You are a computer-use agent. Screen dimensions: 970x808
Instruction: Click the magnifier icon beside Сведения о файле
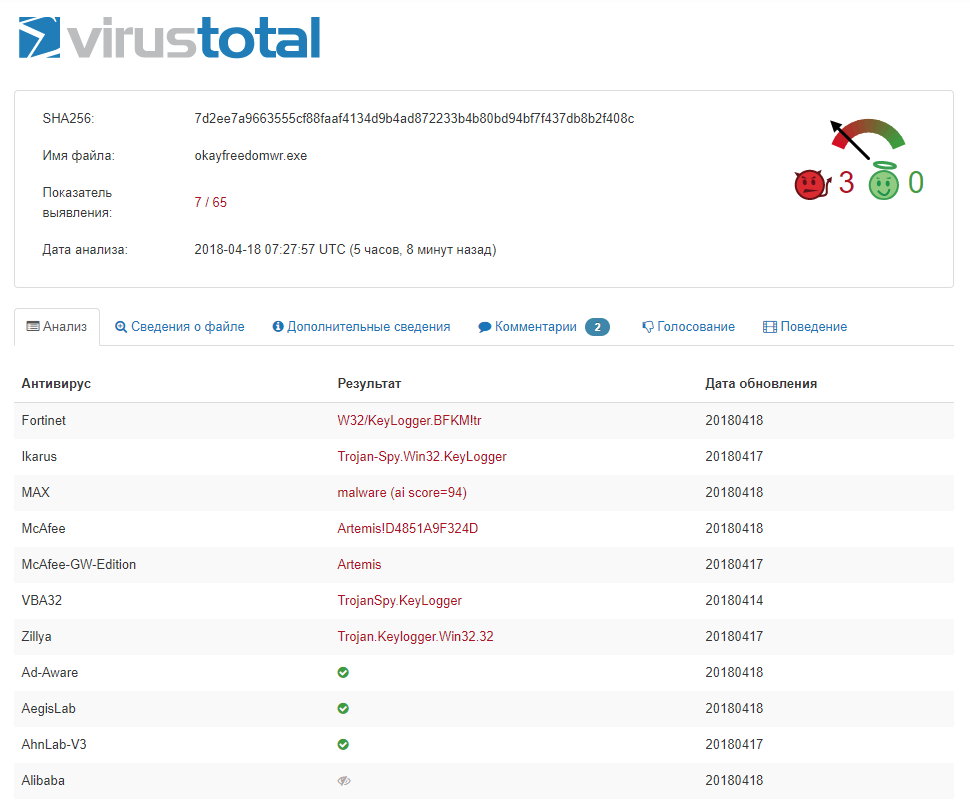click(121, 327)
